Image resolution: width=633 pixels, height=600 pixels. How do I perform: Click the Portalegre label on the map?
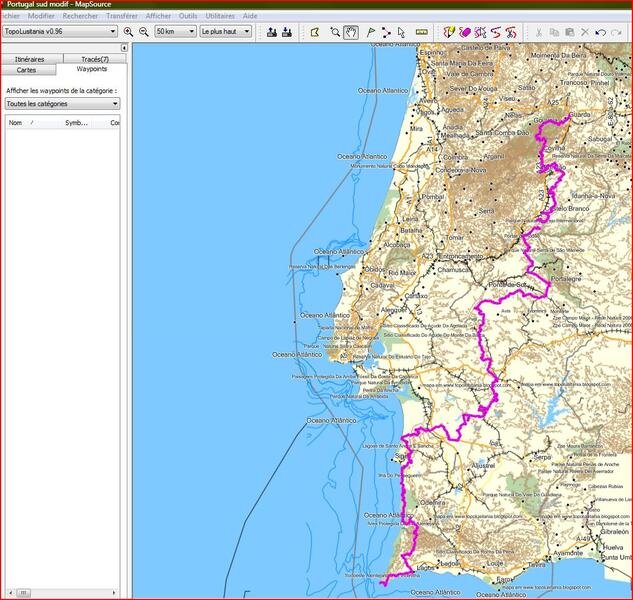coord(566,279)
